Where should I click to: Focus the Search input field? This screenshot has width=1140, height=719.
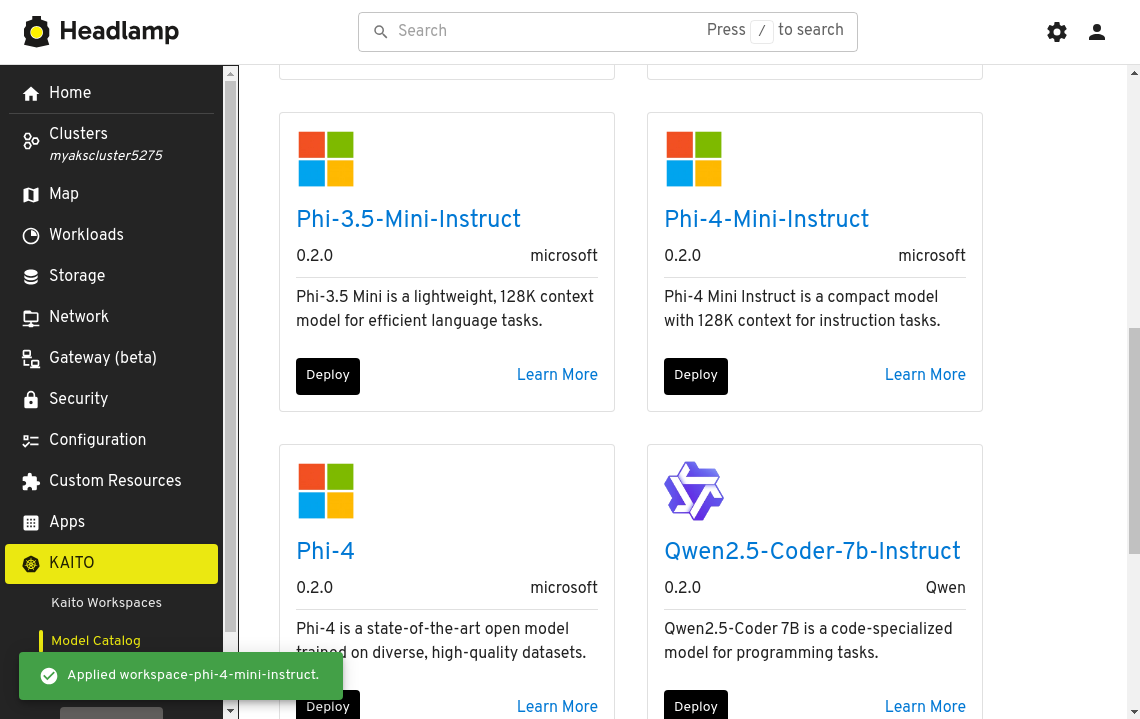click(540, 31)
